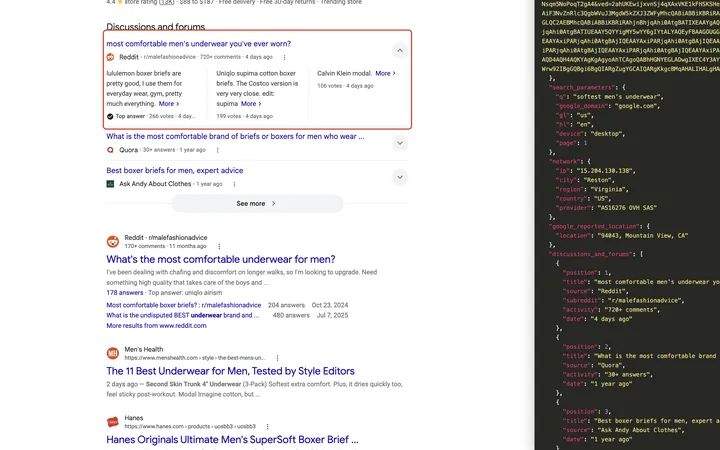Click the JSON provider value "AS16276 OVH SAS"
Image resolution: width=720 pixels, height=450 pixels.
pyautogui.click(x=627, y=208)
